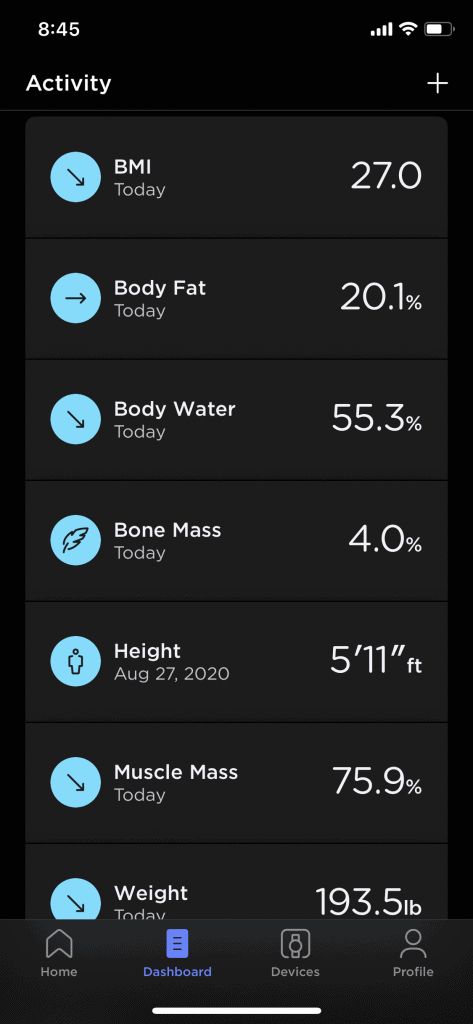Open the Body Fat 20.1% reading

point(381,298)
